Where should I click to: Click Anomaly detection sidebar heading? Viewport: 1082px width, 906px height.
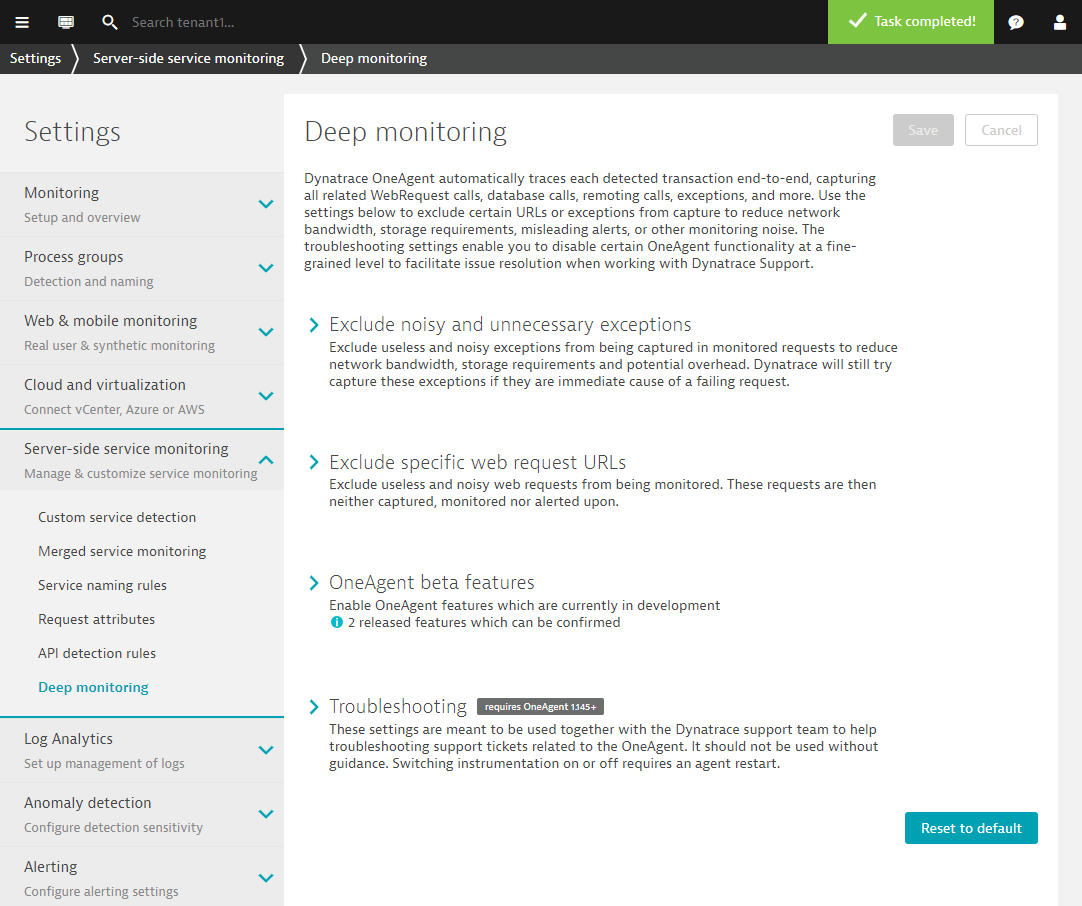[x=88, y=803]
